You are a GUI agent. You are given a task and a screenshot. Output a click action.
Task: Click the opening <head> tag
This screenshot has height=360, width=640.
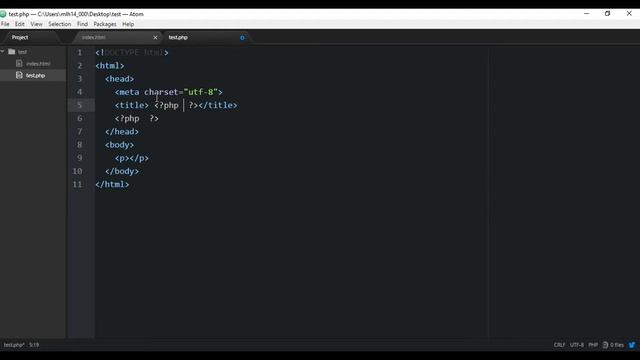(x=120, y=79)
